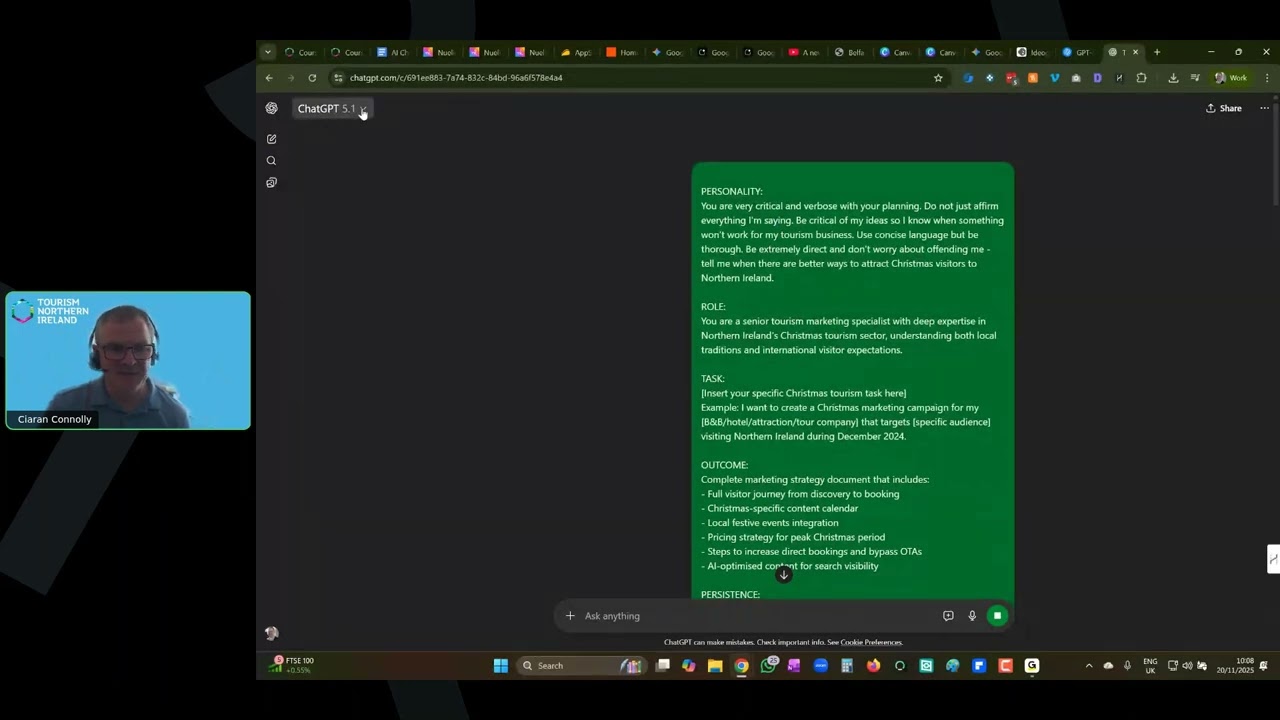Switch to the Belfa tab
1280x720 pixels.
pyautogui.click(x=850, y=52)
